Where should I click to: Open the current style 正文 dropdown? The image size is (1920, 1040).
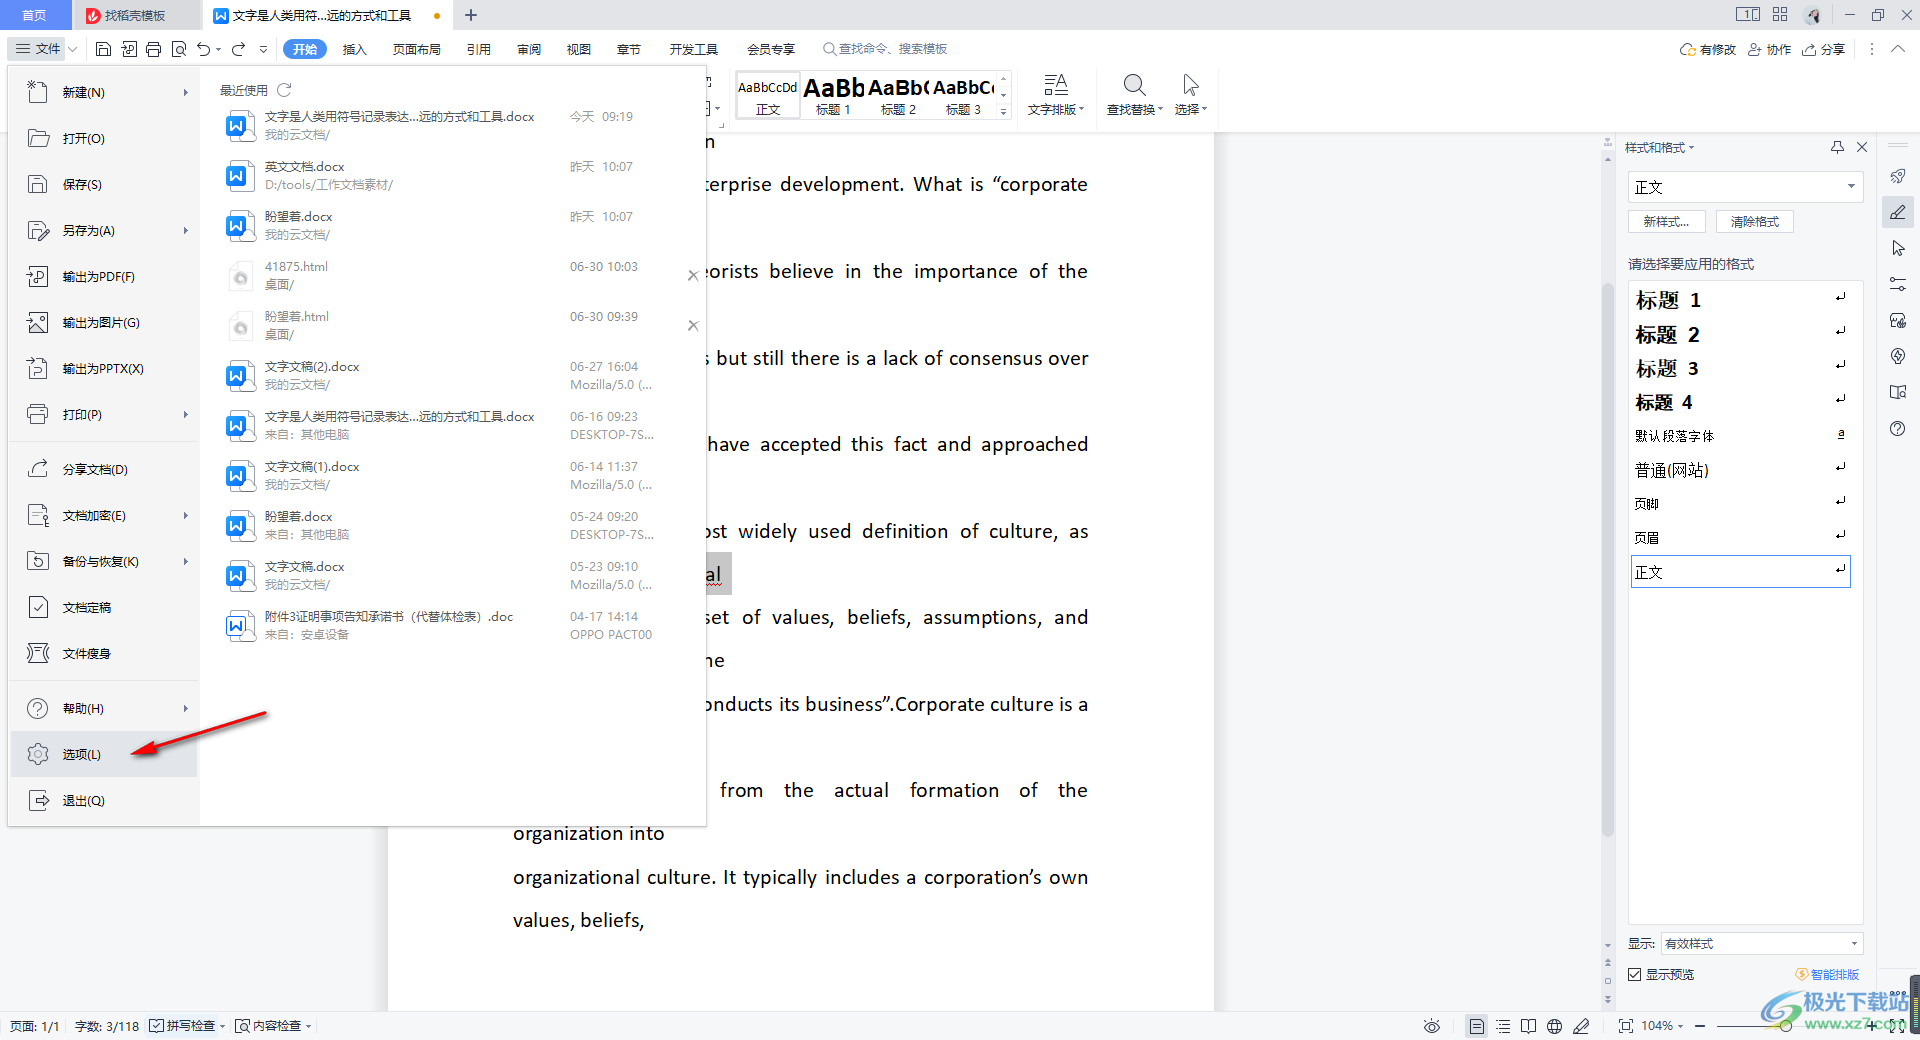1851,187
